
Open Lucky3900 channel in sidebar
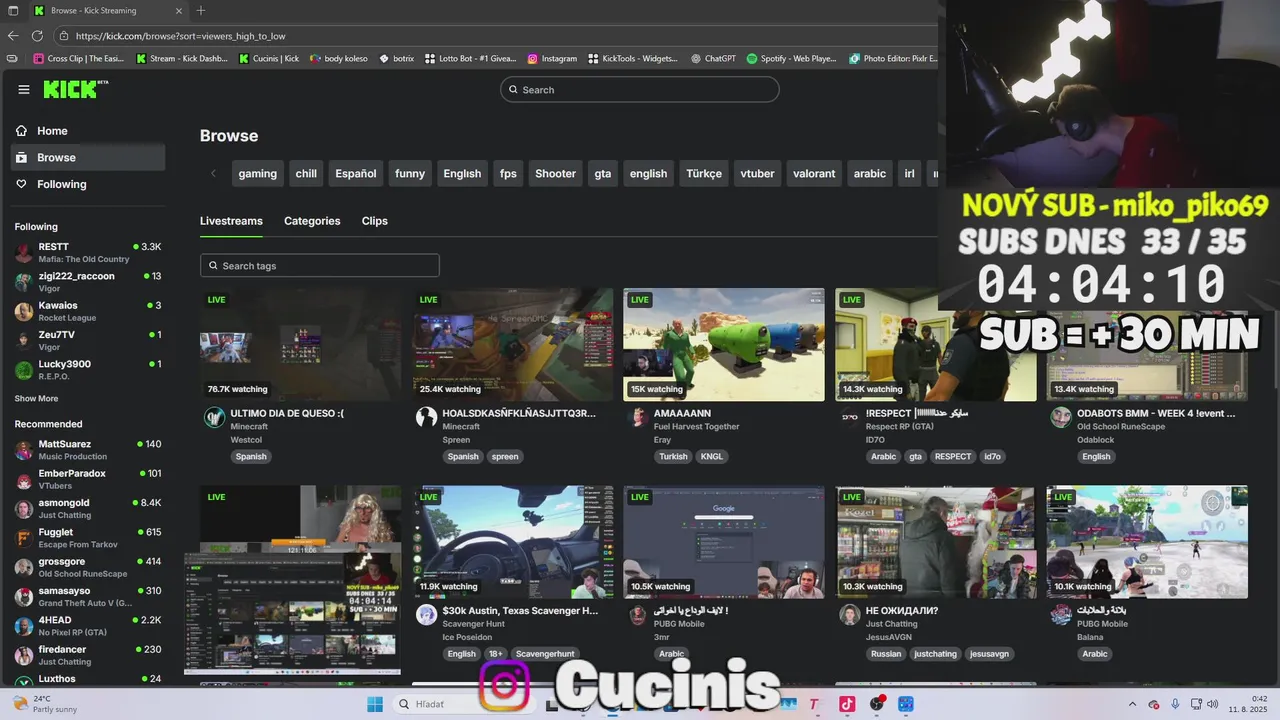coord(88,370)
